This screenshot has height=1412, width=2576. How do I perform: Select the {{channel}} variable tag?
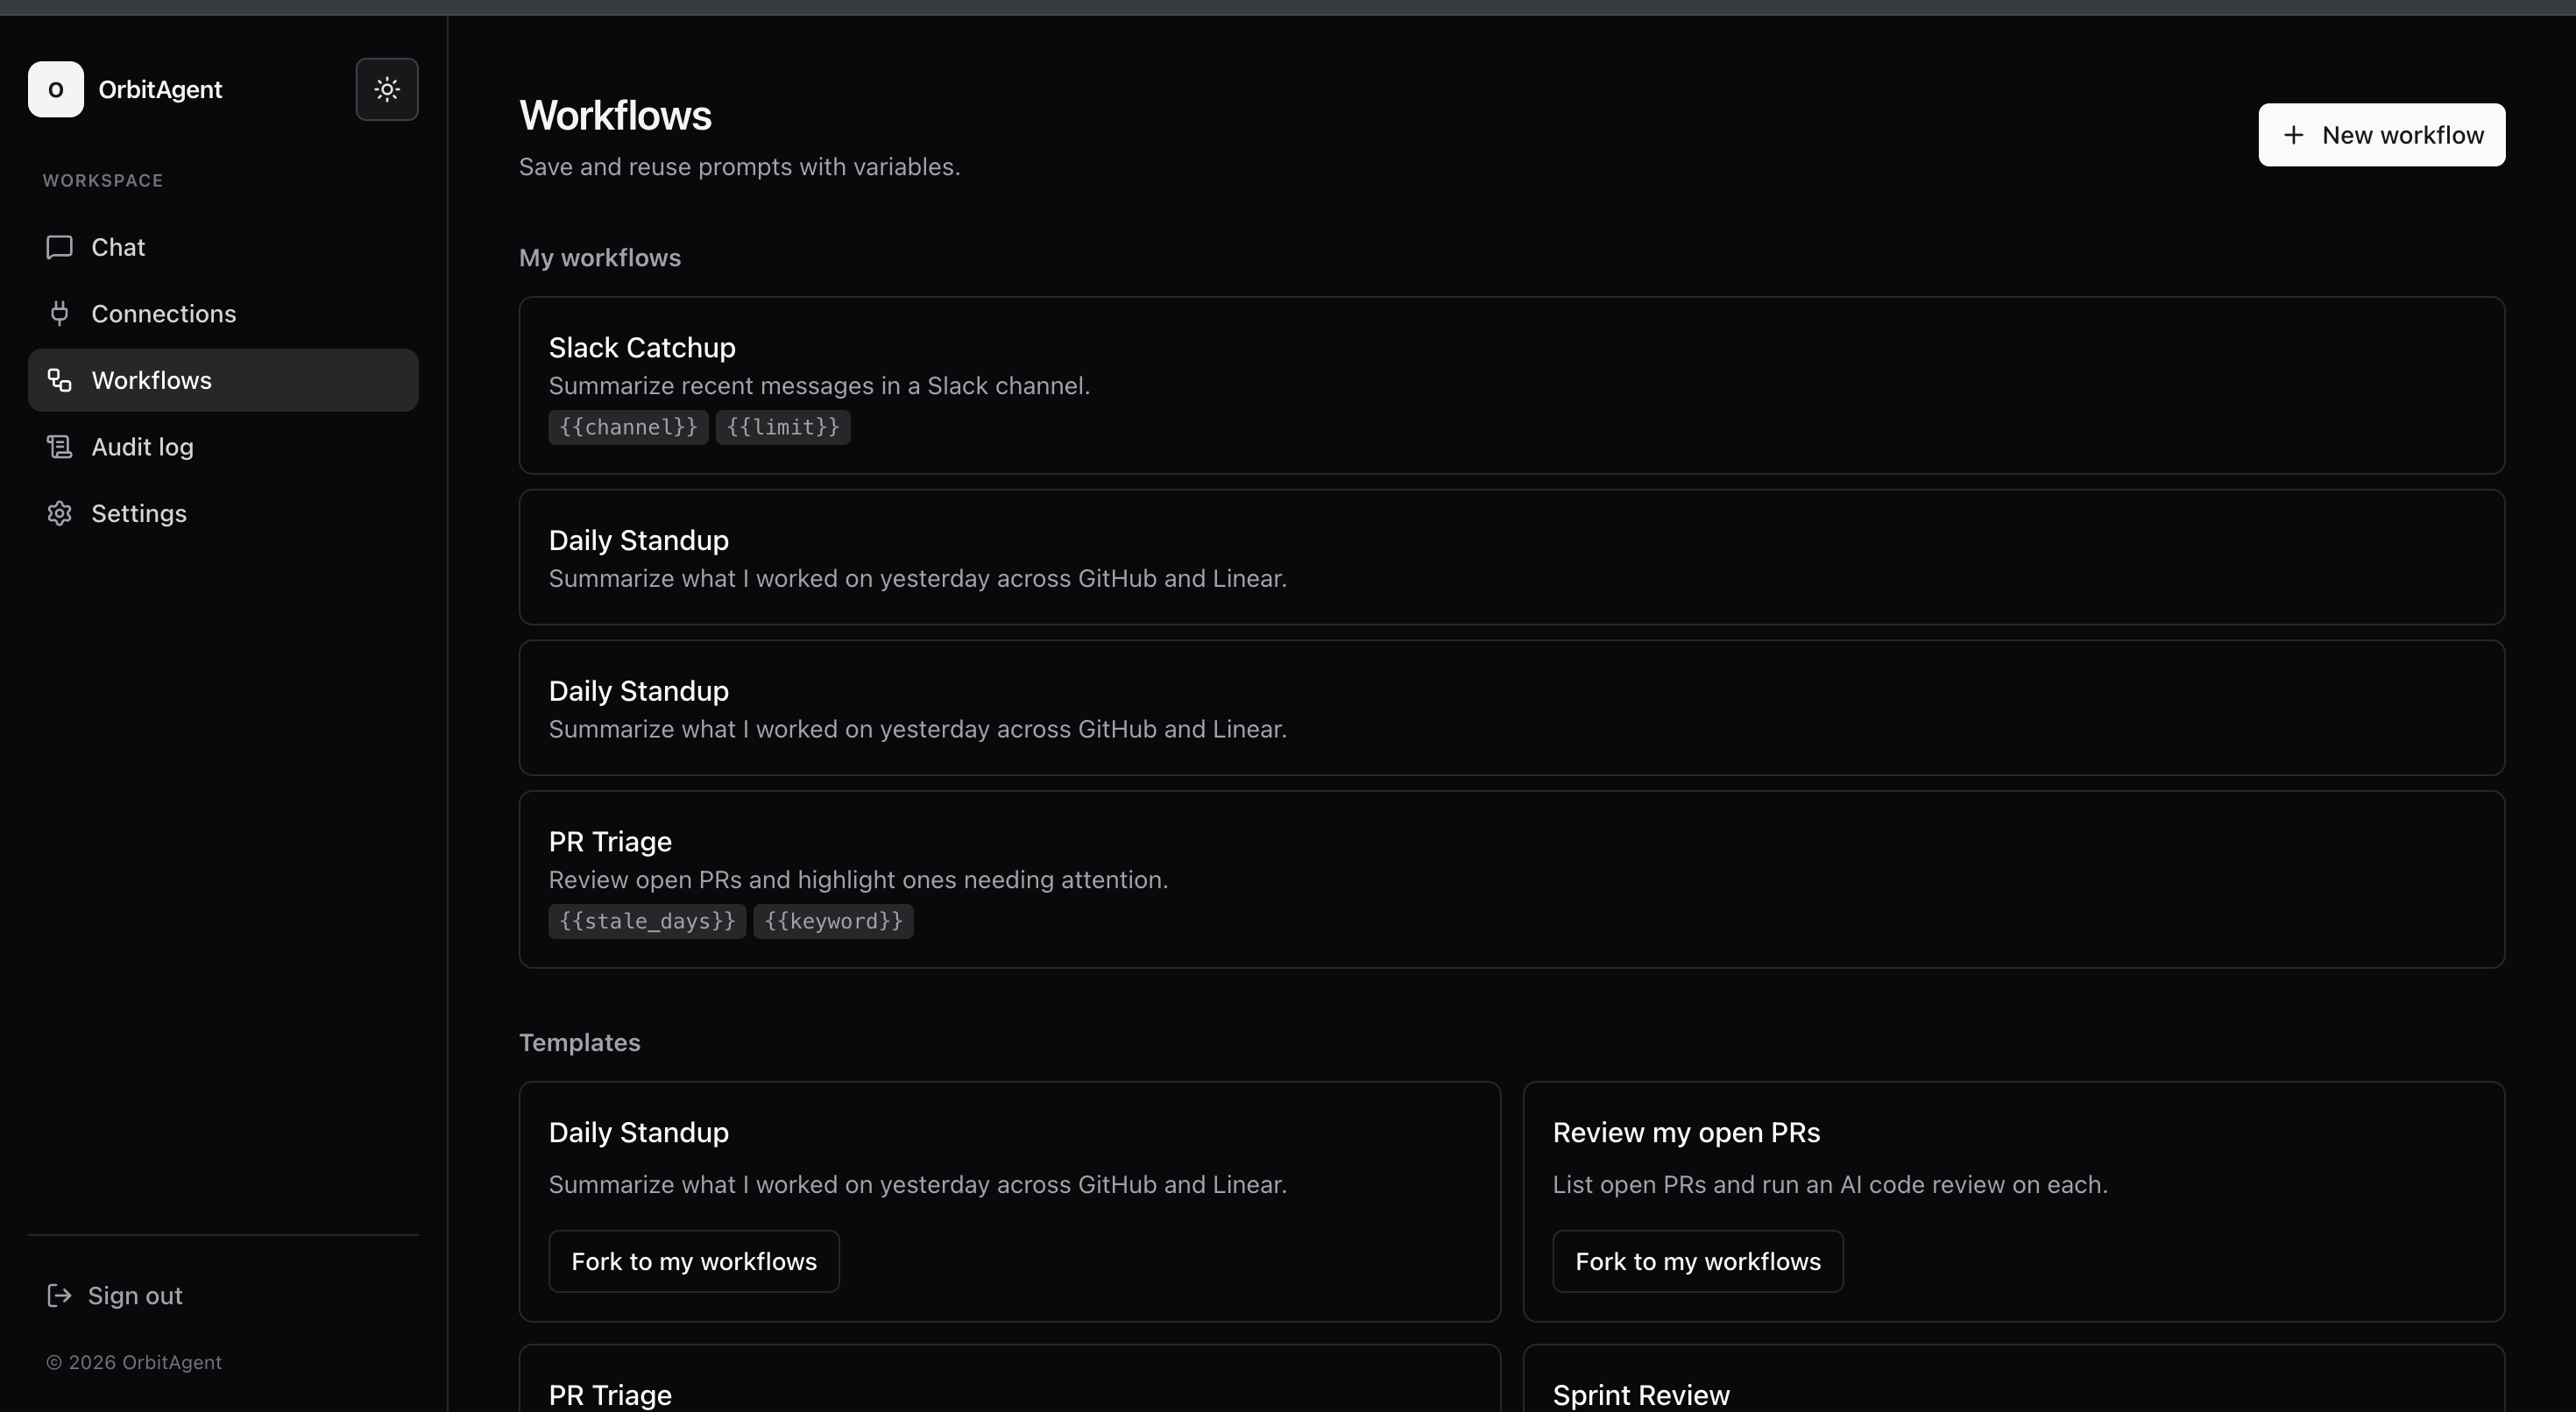click(x=628, y=427)
